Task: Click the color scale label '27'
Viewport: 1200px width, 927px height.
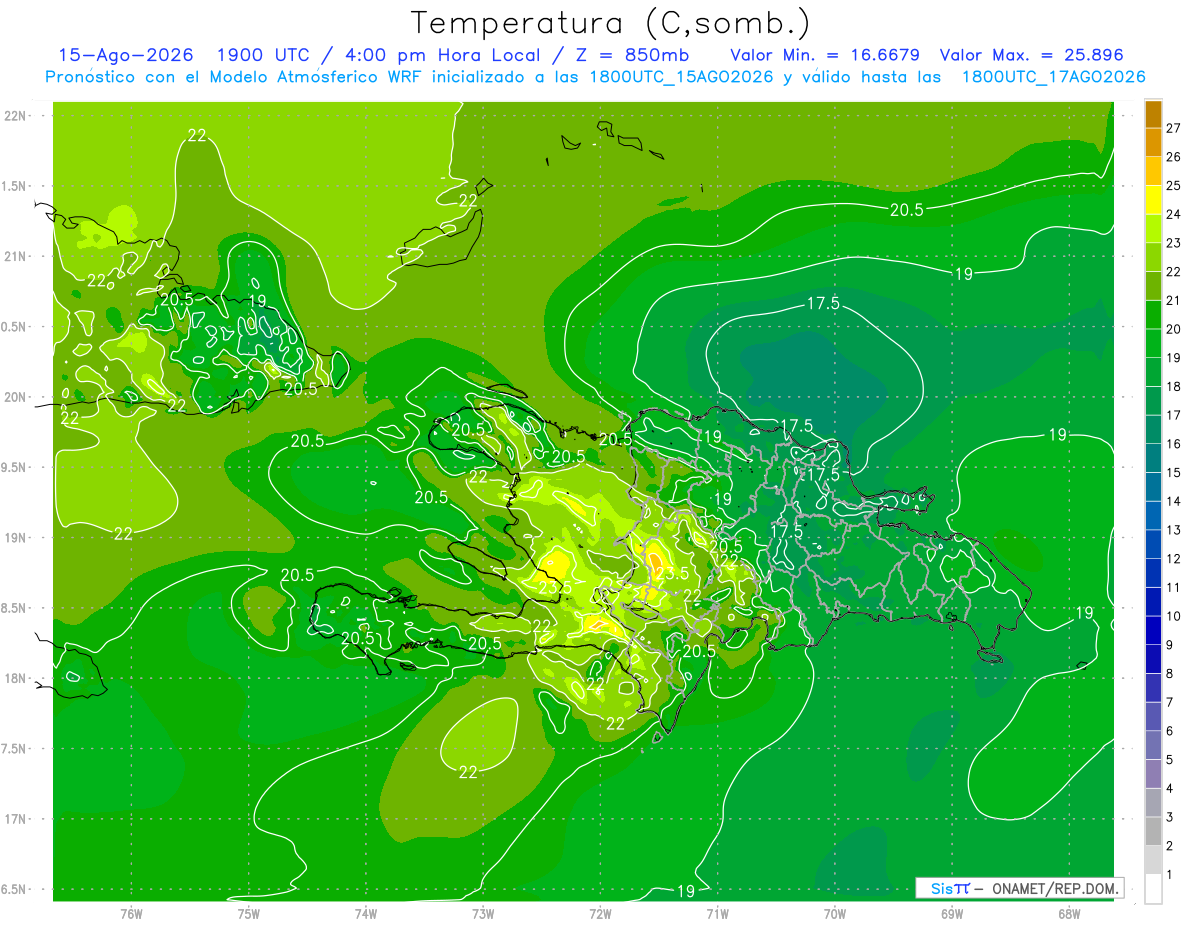Action: [1174, 128]
